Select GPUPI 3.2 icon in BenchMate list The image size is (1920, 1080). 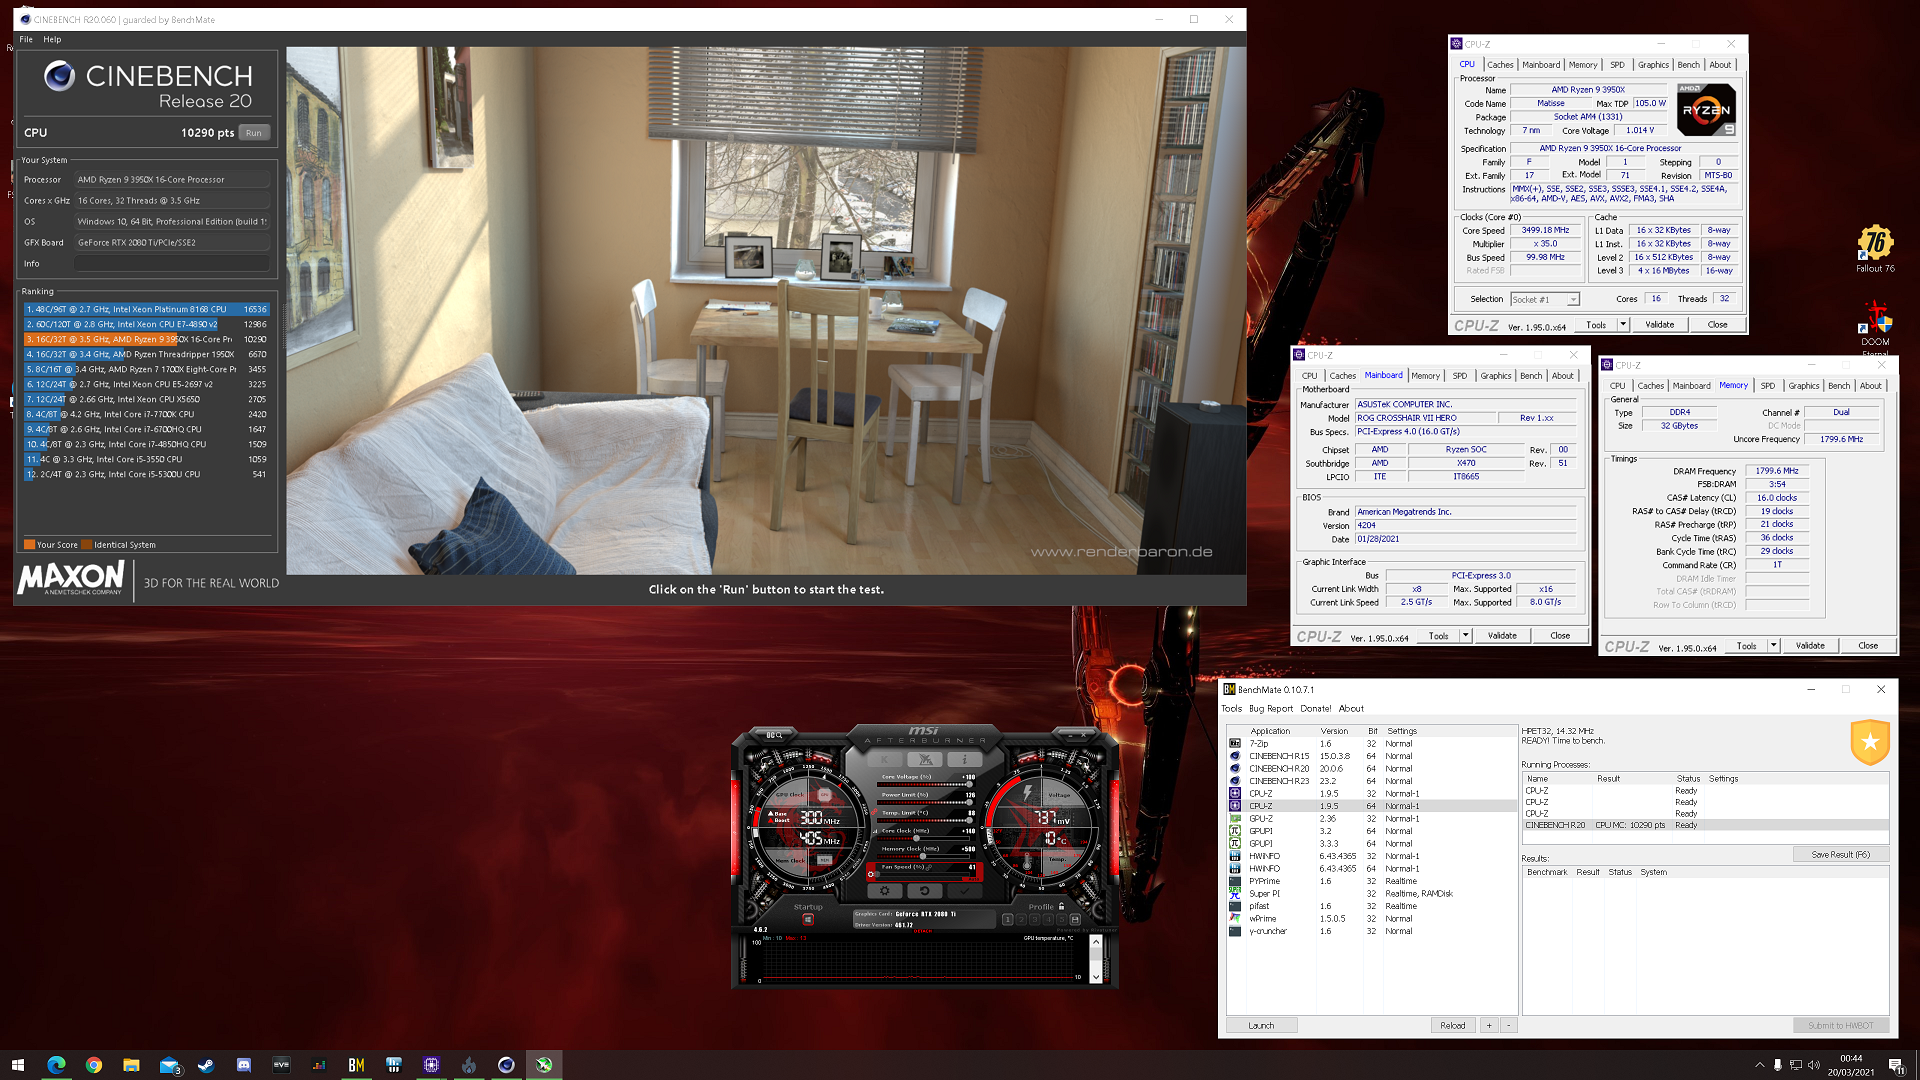[1235, 831]
